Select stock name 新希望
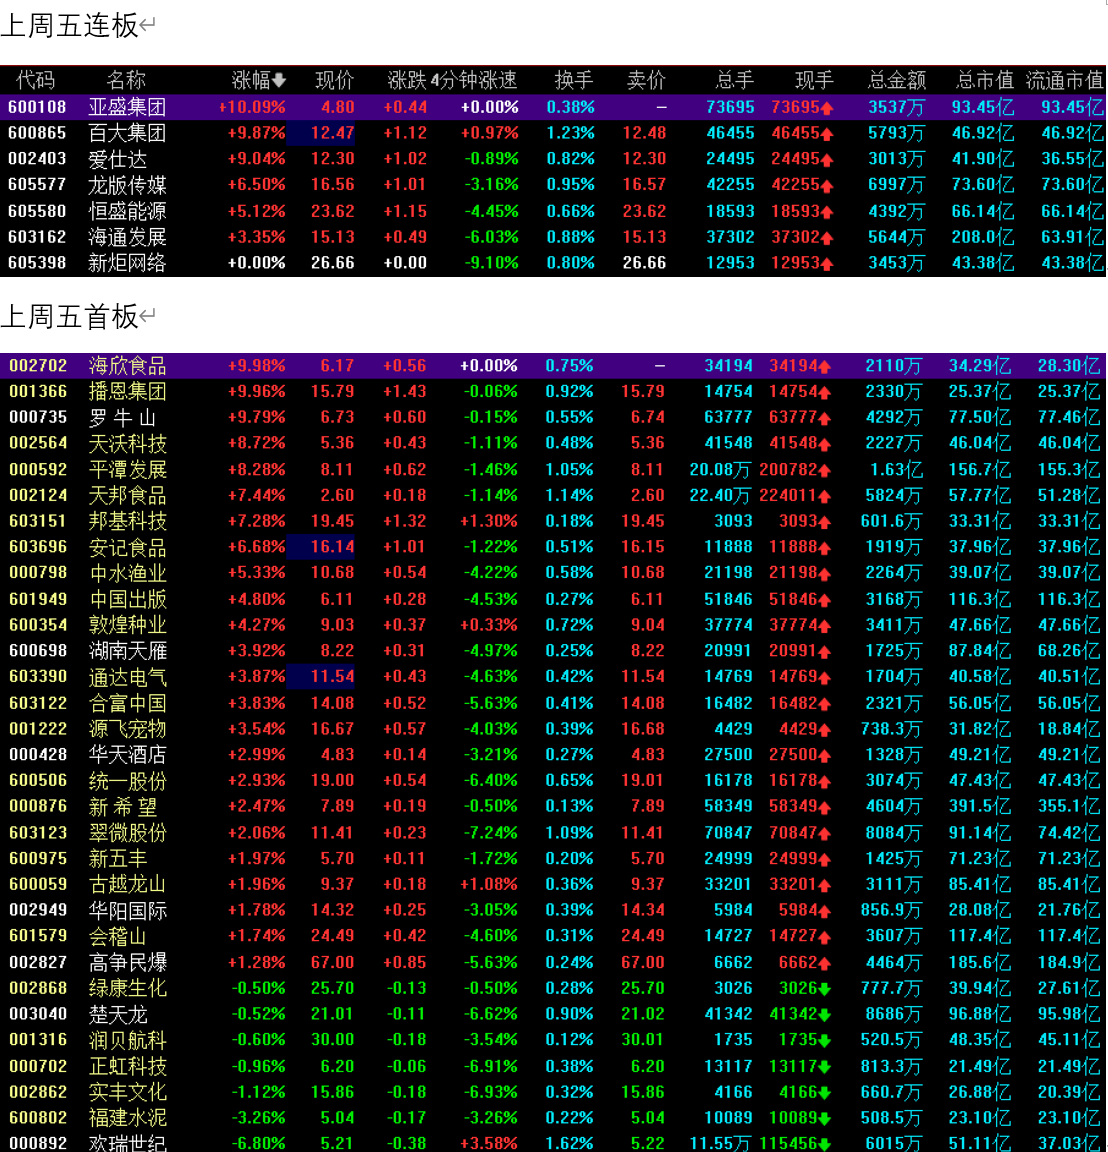This screenshot has width=1108, height=1152. coord(122,807)
